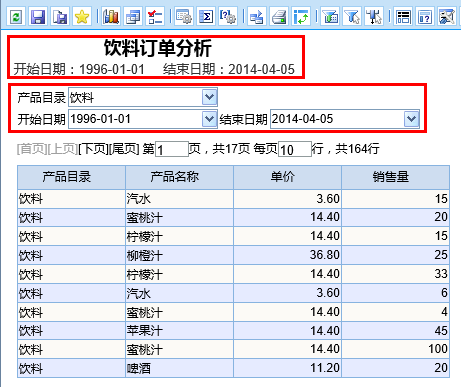Add to favorites with star icon

pos(82,17)
